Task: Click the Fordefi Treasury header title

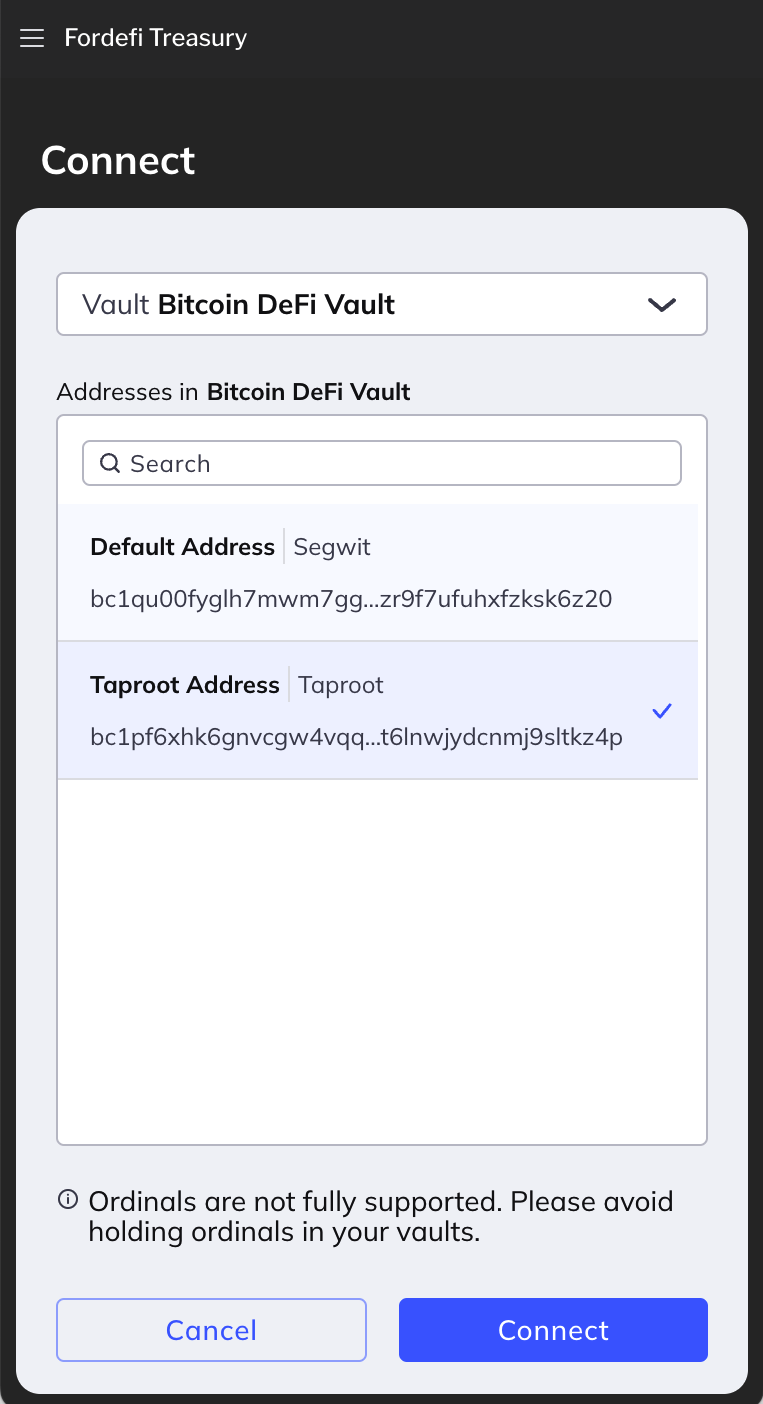Action: coord(155,38)
